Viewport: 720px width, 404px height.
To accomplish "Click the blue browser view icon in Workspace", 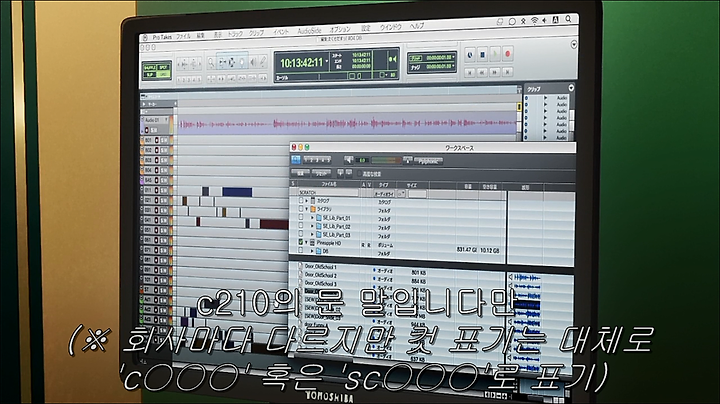I will click(296, 159).
